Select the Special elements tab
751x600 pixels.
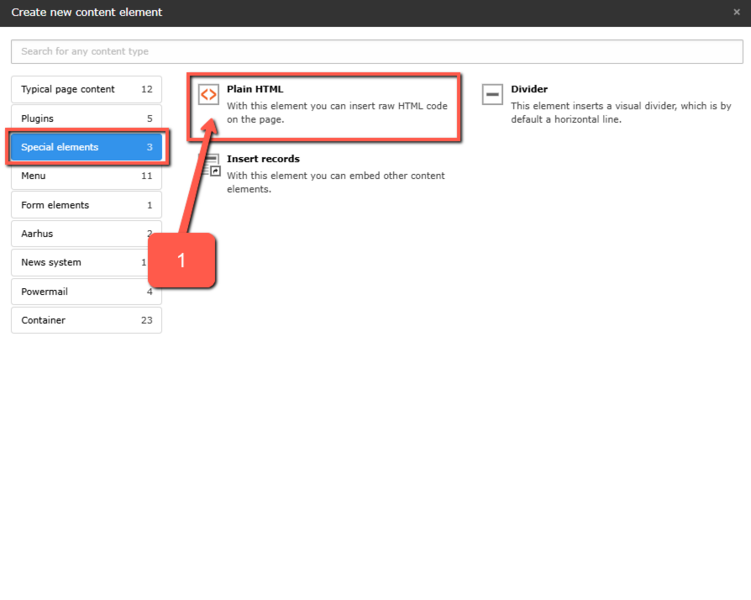(86, 147)
